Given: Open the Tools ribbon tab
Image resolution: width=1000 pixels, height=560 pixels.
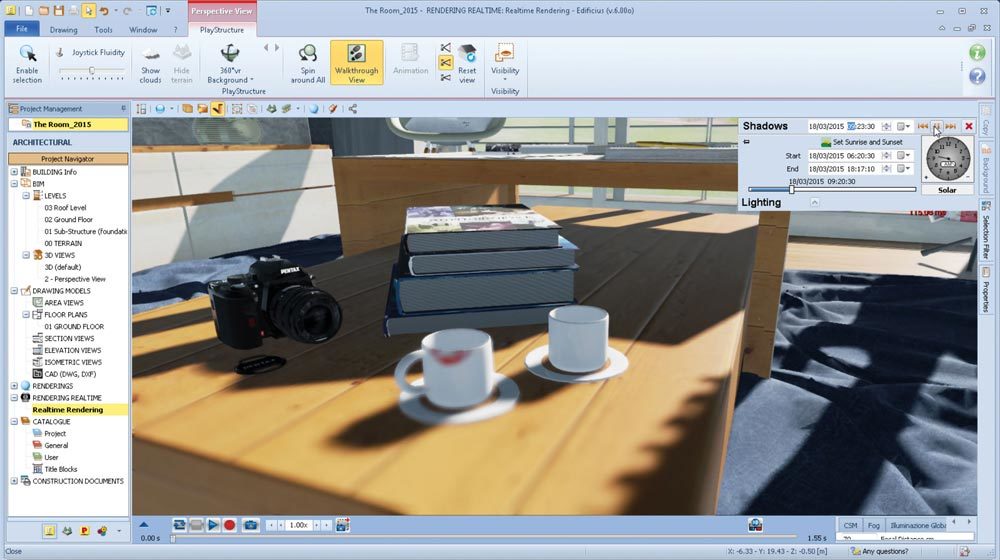Looking at the screenshot, I should (x=103, y=30).
